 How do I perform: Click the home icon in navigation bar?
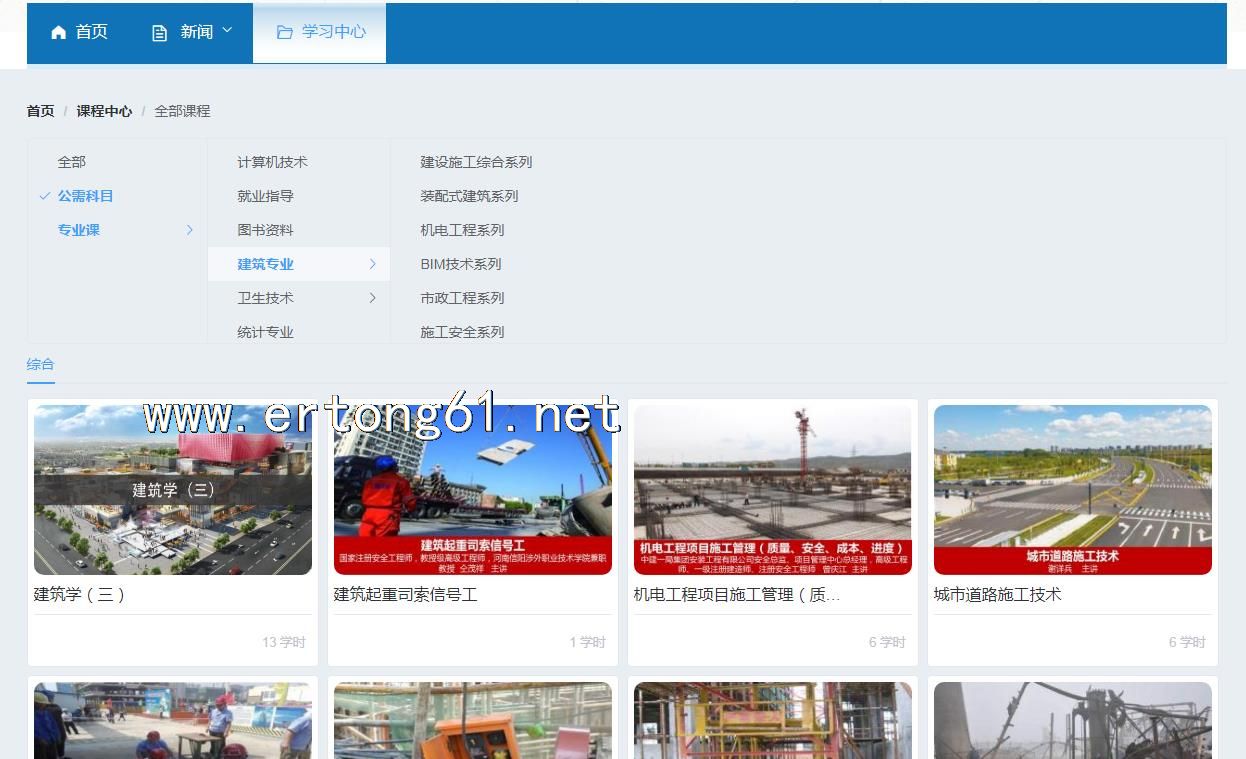click(x=58, y=32)
